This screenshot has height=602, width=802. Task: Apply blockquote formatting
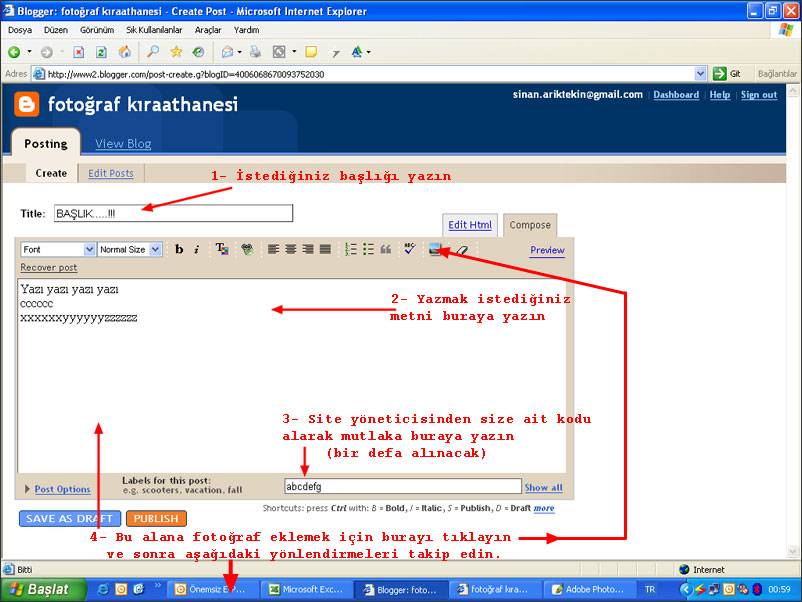(x=386, y=249)
